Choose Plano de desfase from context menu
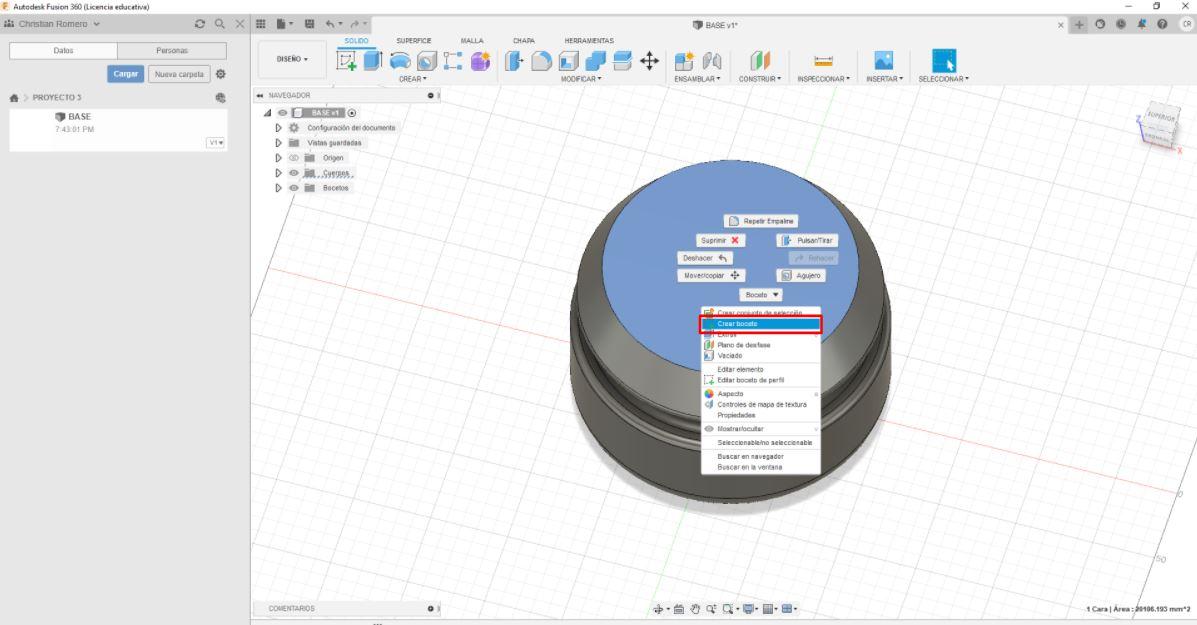1197x625 pixels. tap(760, 345)
